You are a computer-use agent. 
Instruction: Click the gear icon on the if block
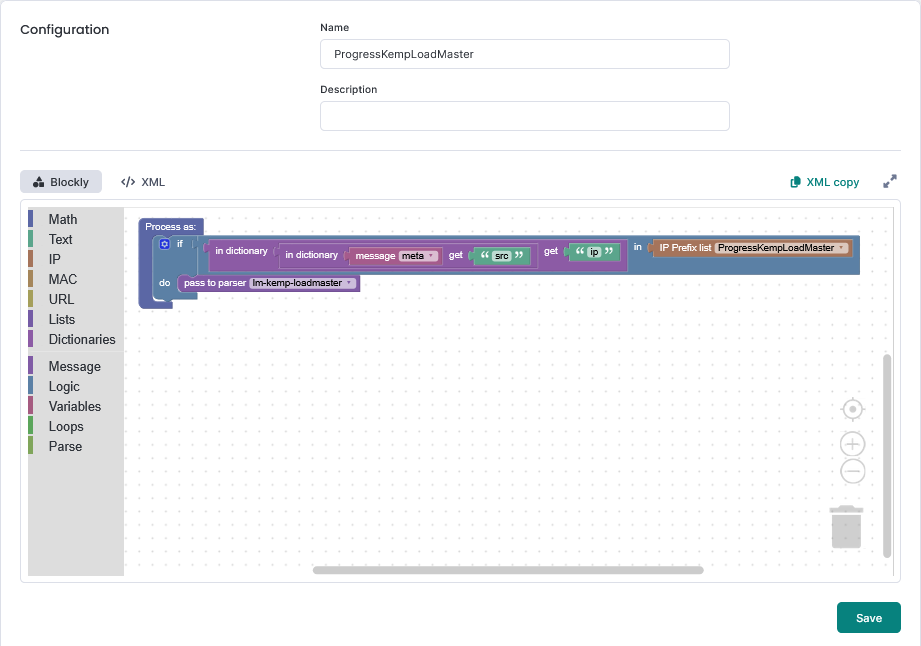(163, 243)
